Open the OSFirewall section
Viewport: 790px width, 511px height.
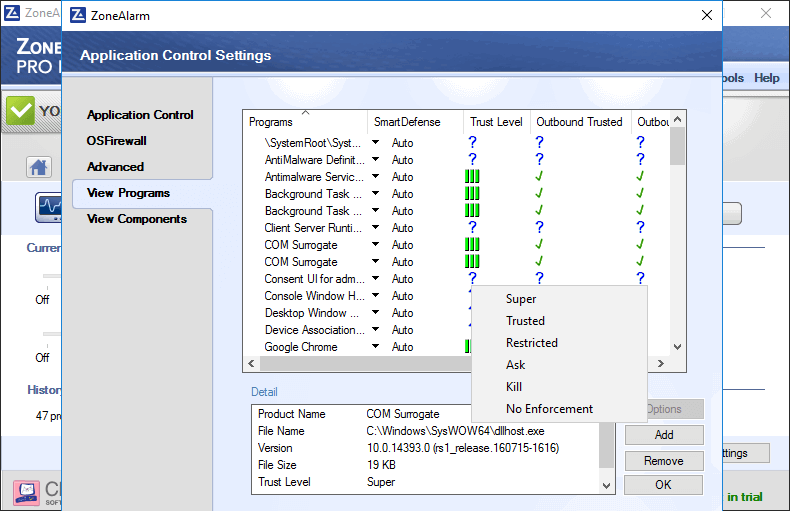[116, 141]
